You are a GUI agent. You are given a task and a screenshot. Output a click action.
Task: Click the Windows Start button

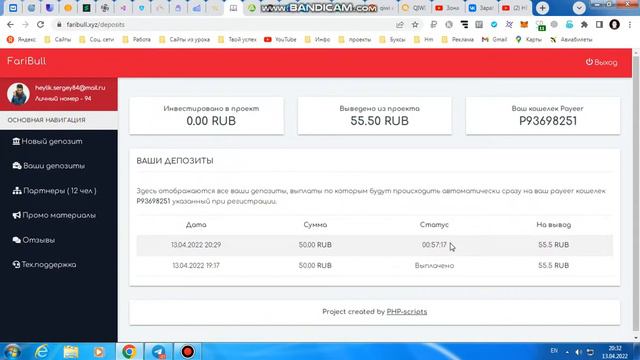(x=12, y=351)
